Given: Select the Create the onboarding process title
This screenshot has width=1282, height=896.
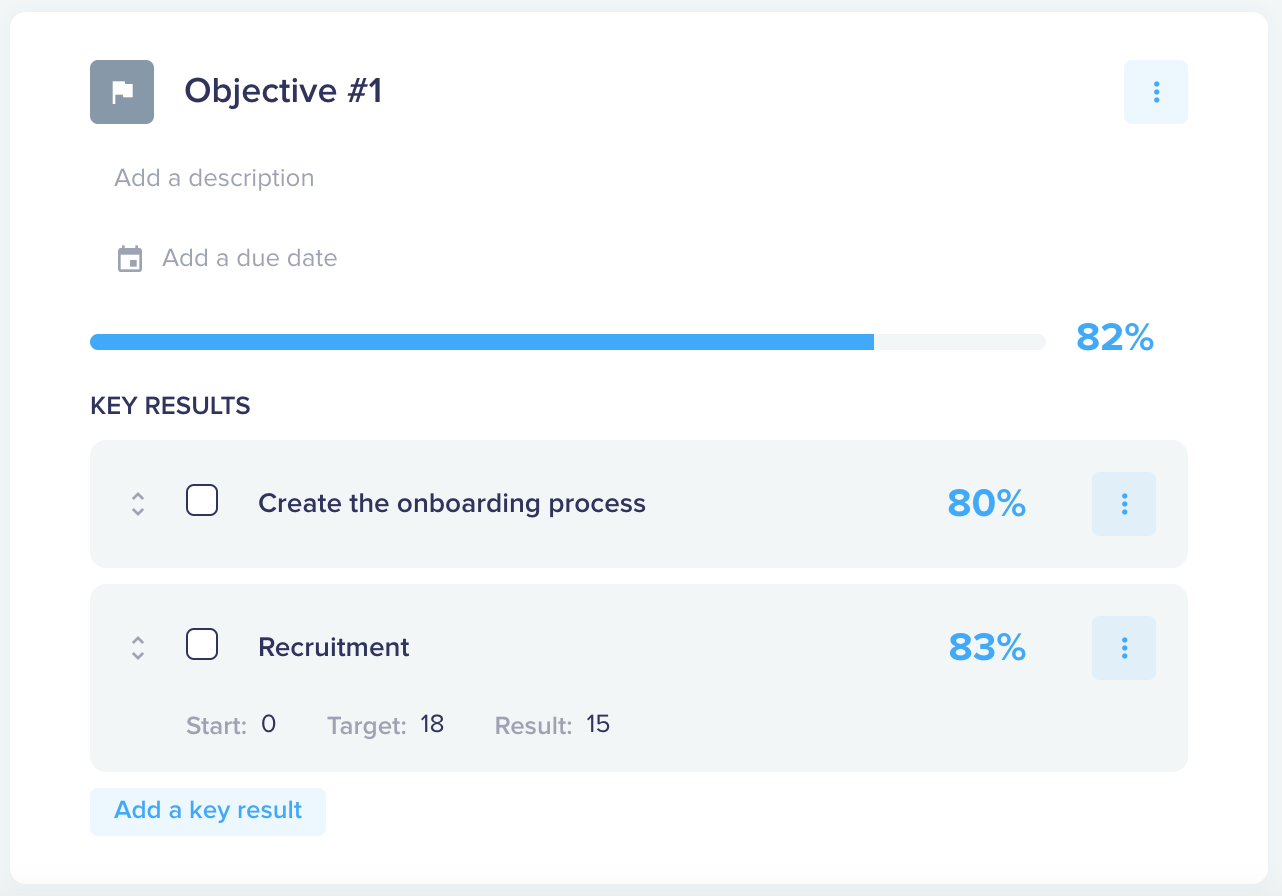Looking at the screenshot, I should pyautogui.click(x=452, y=503).
